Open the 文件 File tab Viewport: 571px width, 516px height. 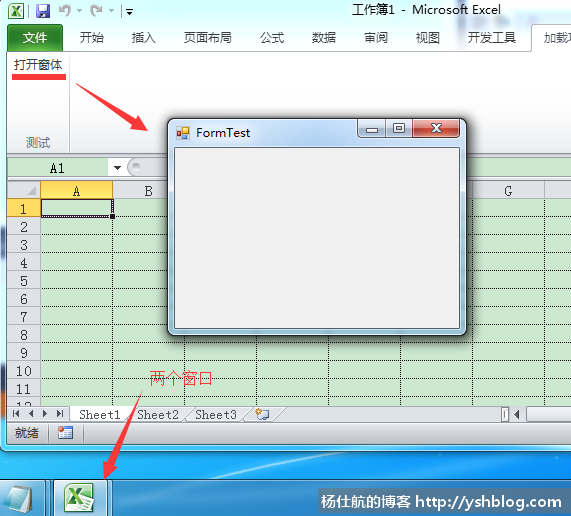(35, 38)
